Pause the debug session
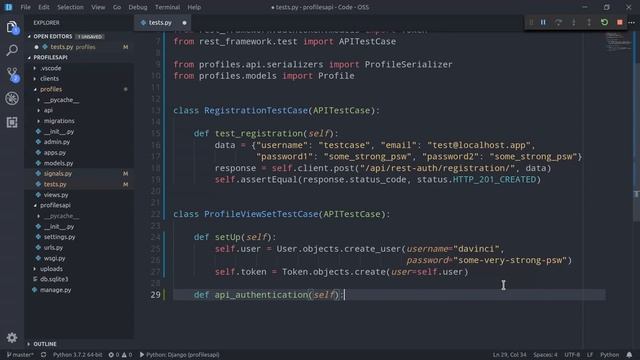 click(543, 22)
